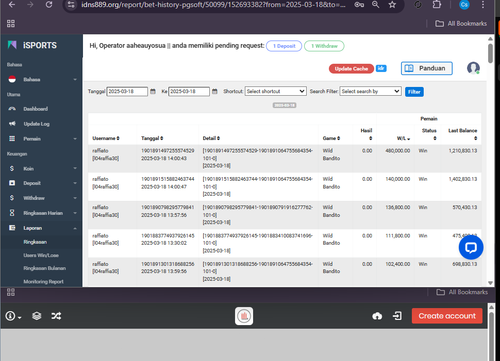Open the Select shortcut dropdown

(276, 91)
